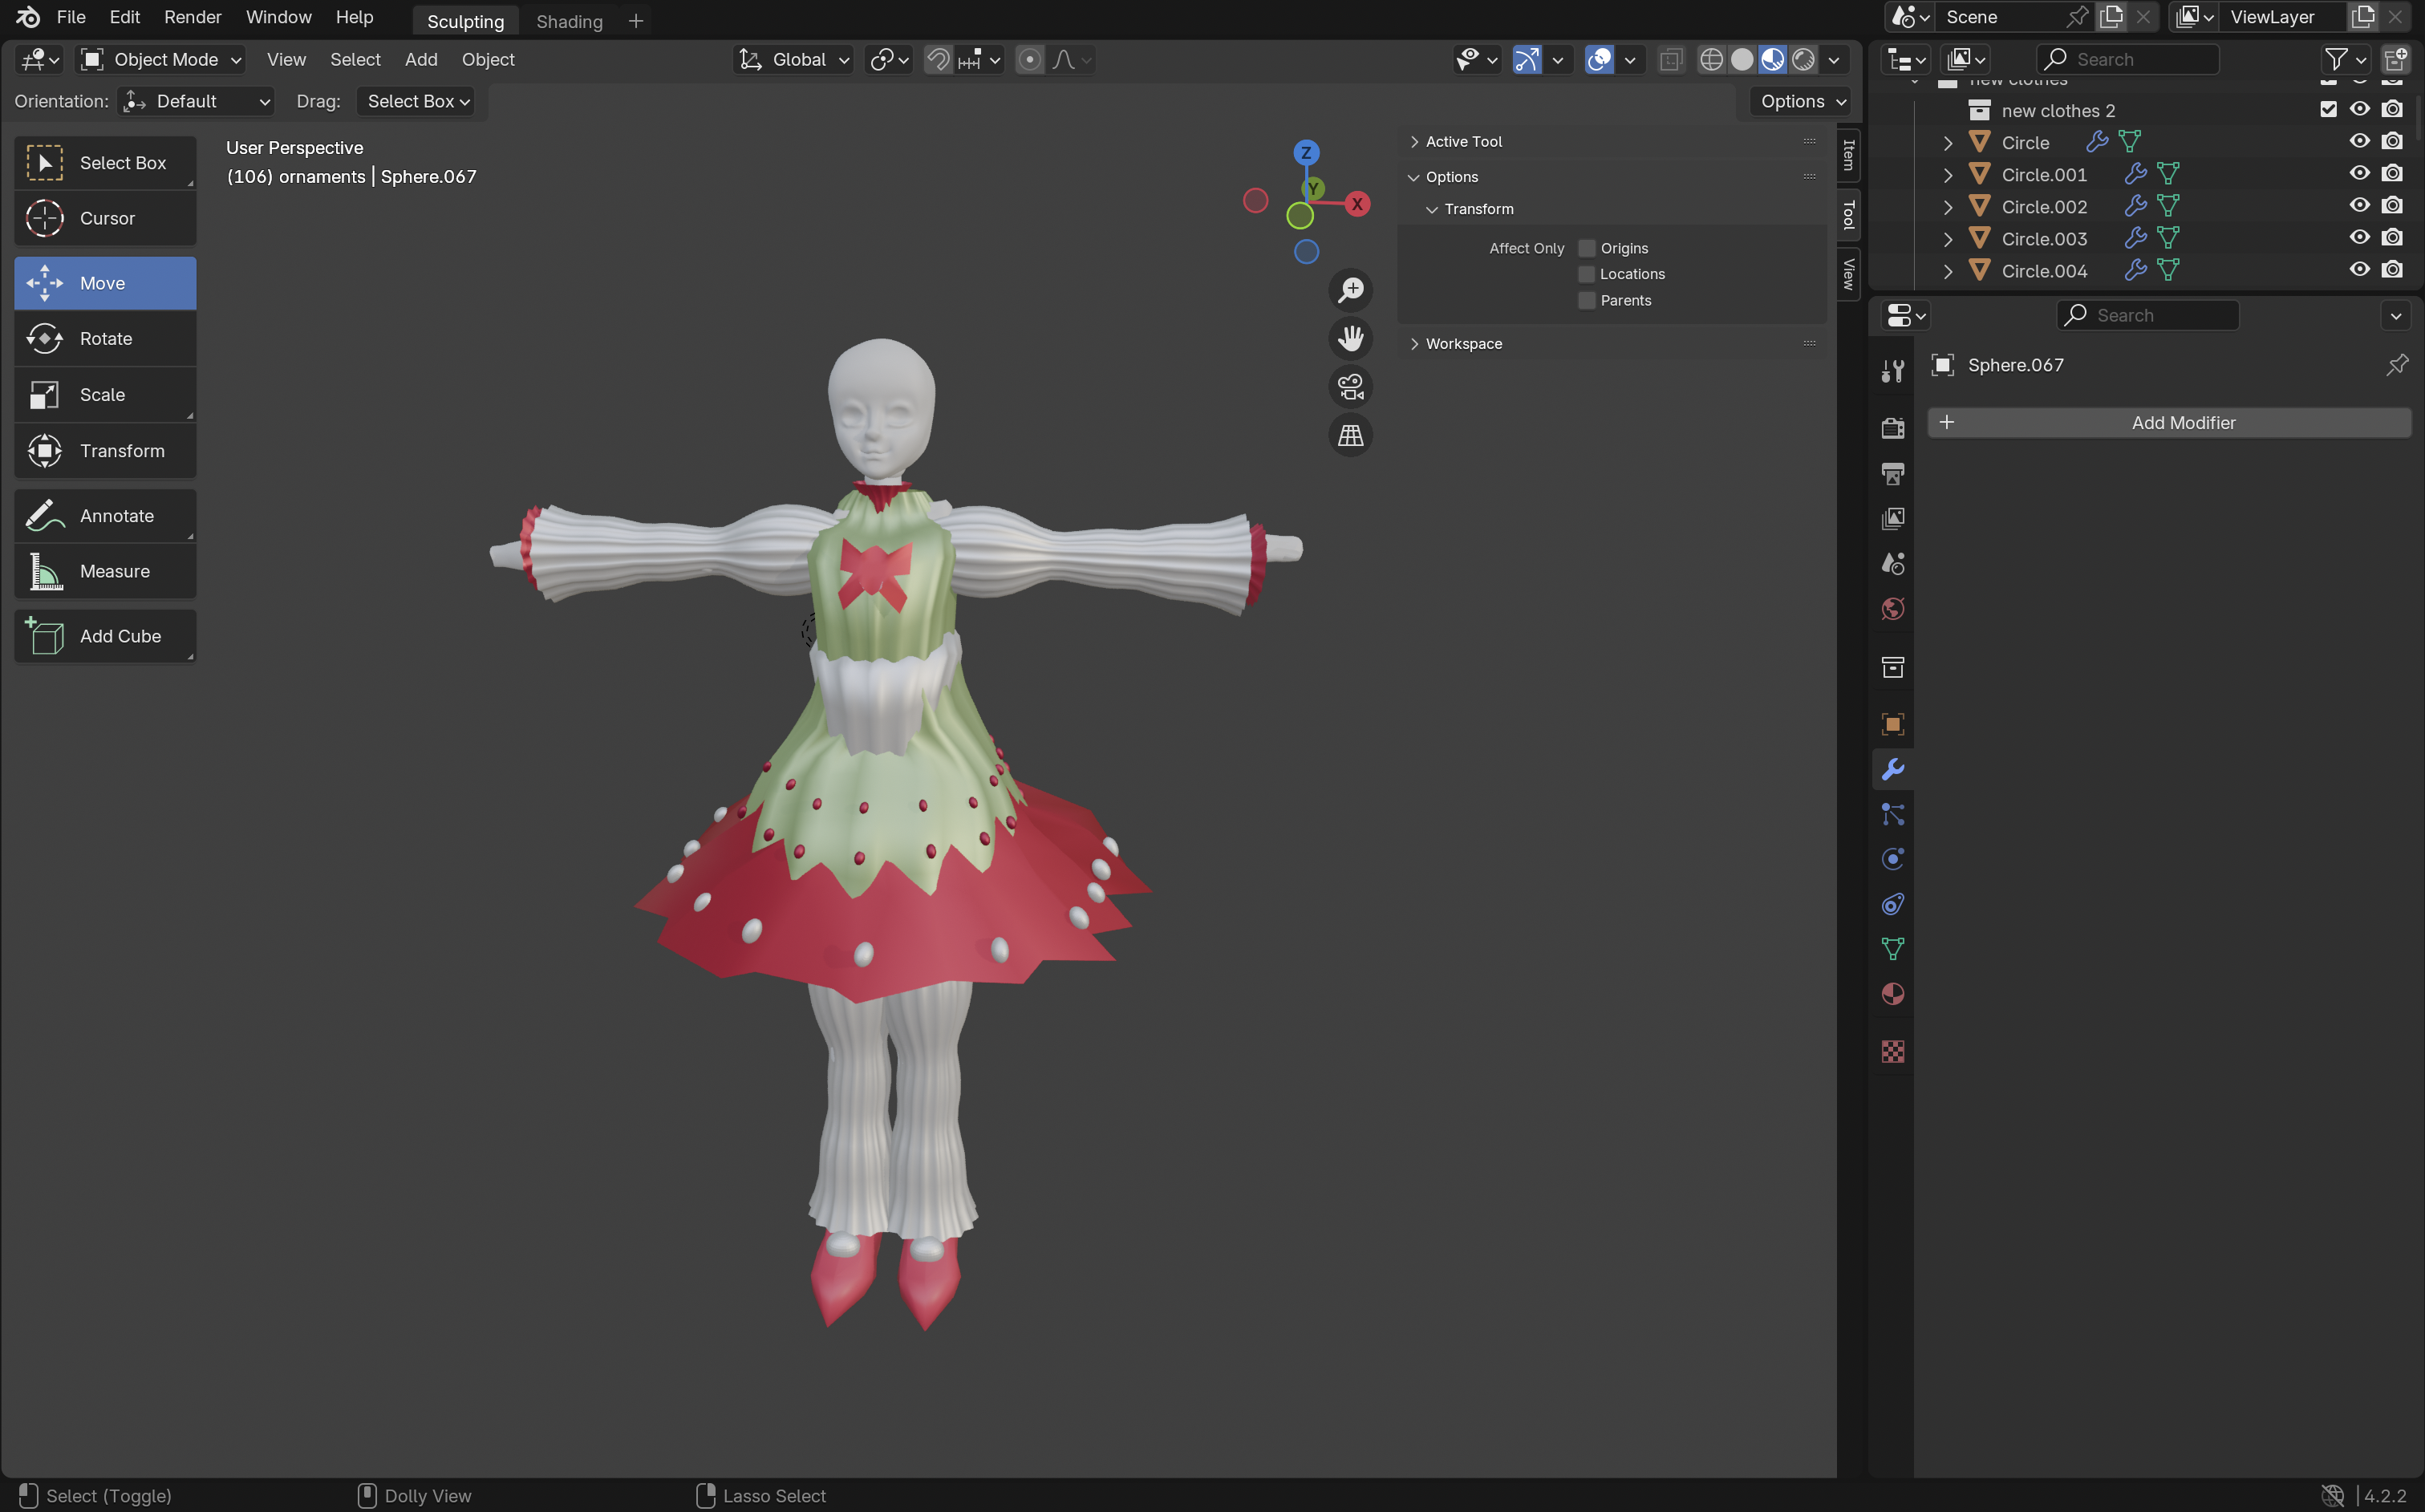Hide Circle.002 with eye icon

(x=2359, y=206)
